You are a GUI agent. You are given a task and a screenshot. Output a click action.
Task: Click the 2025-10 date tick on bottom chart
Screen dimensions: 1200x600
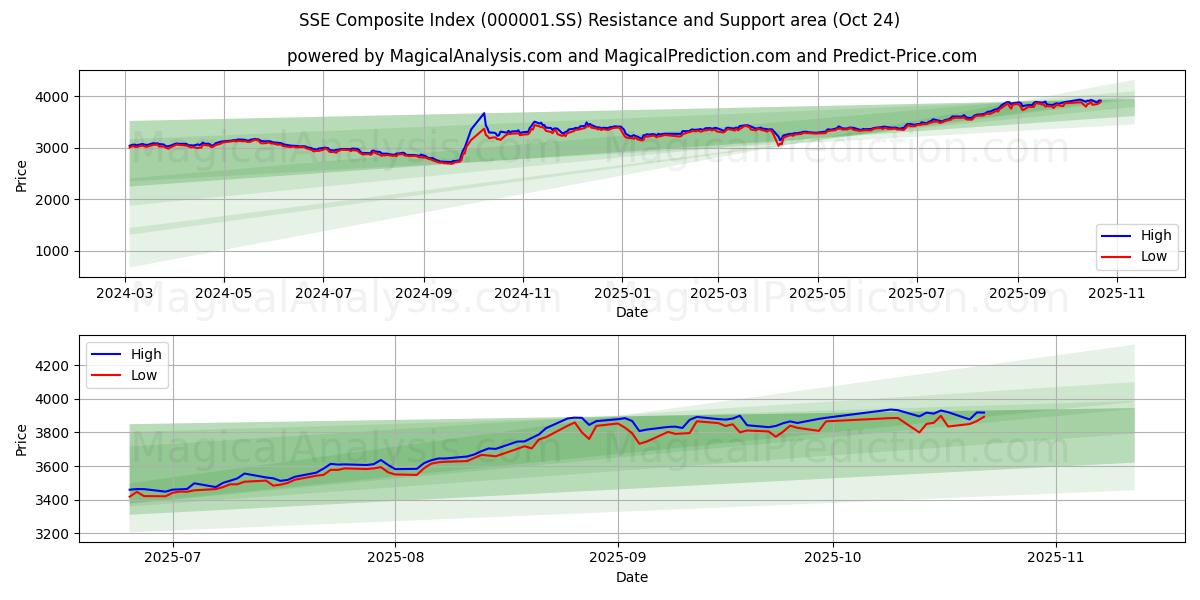click(x=833, y=559)
